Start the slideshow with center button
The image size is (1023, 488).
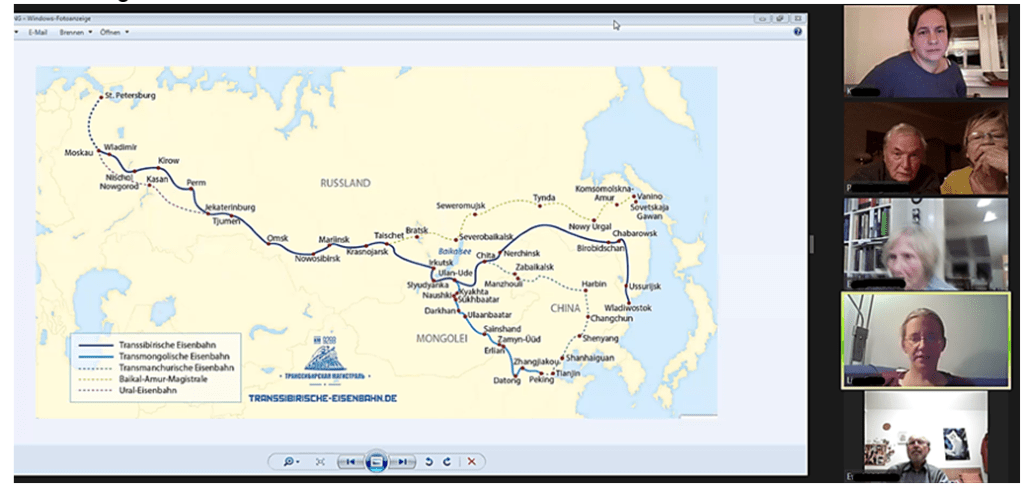coord(376,461)
